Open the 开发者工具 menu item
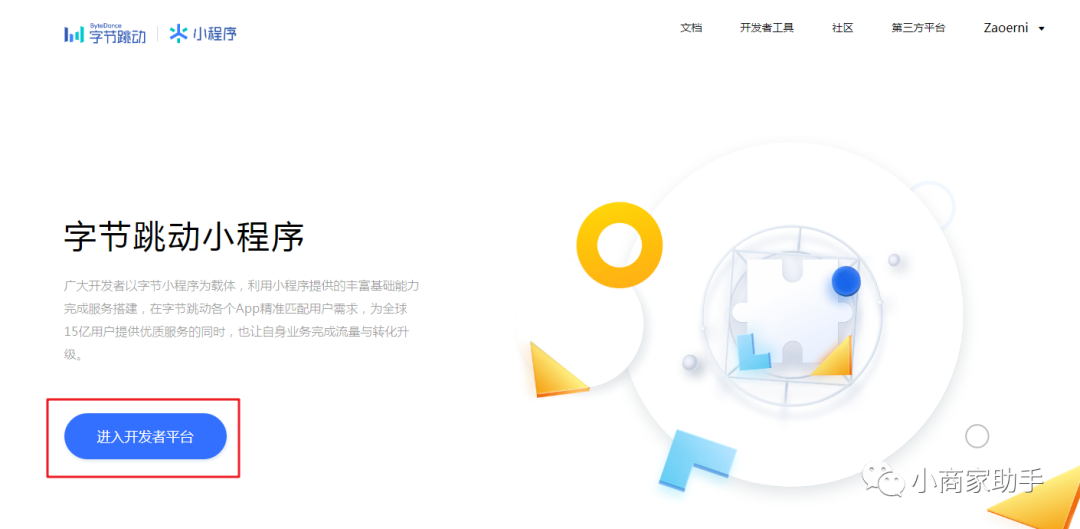Viewport: 1080px width, 529px height. 767,28
